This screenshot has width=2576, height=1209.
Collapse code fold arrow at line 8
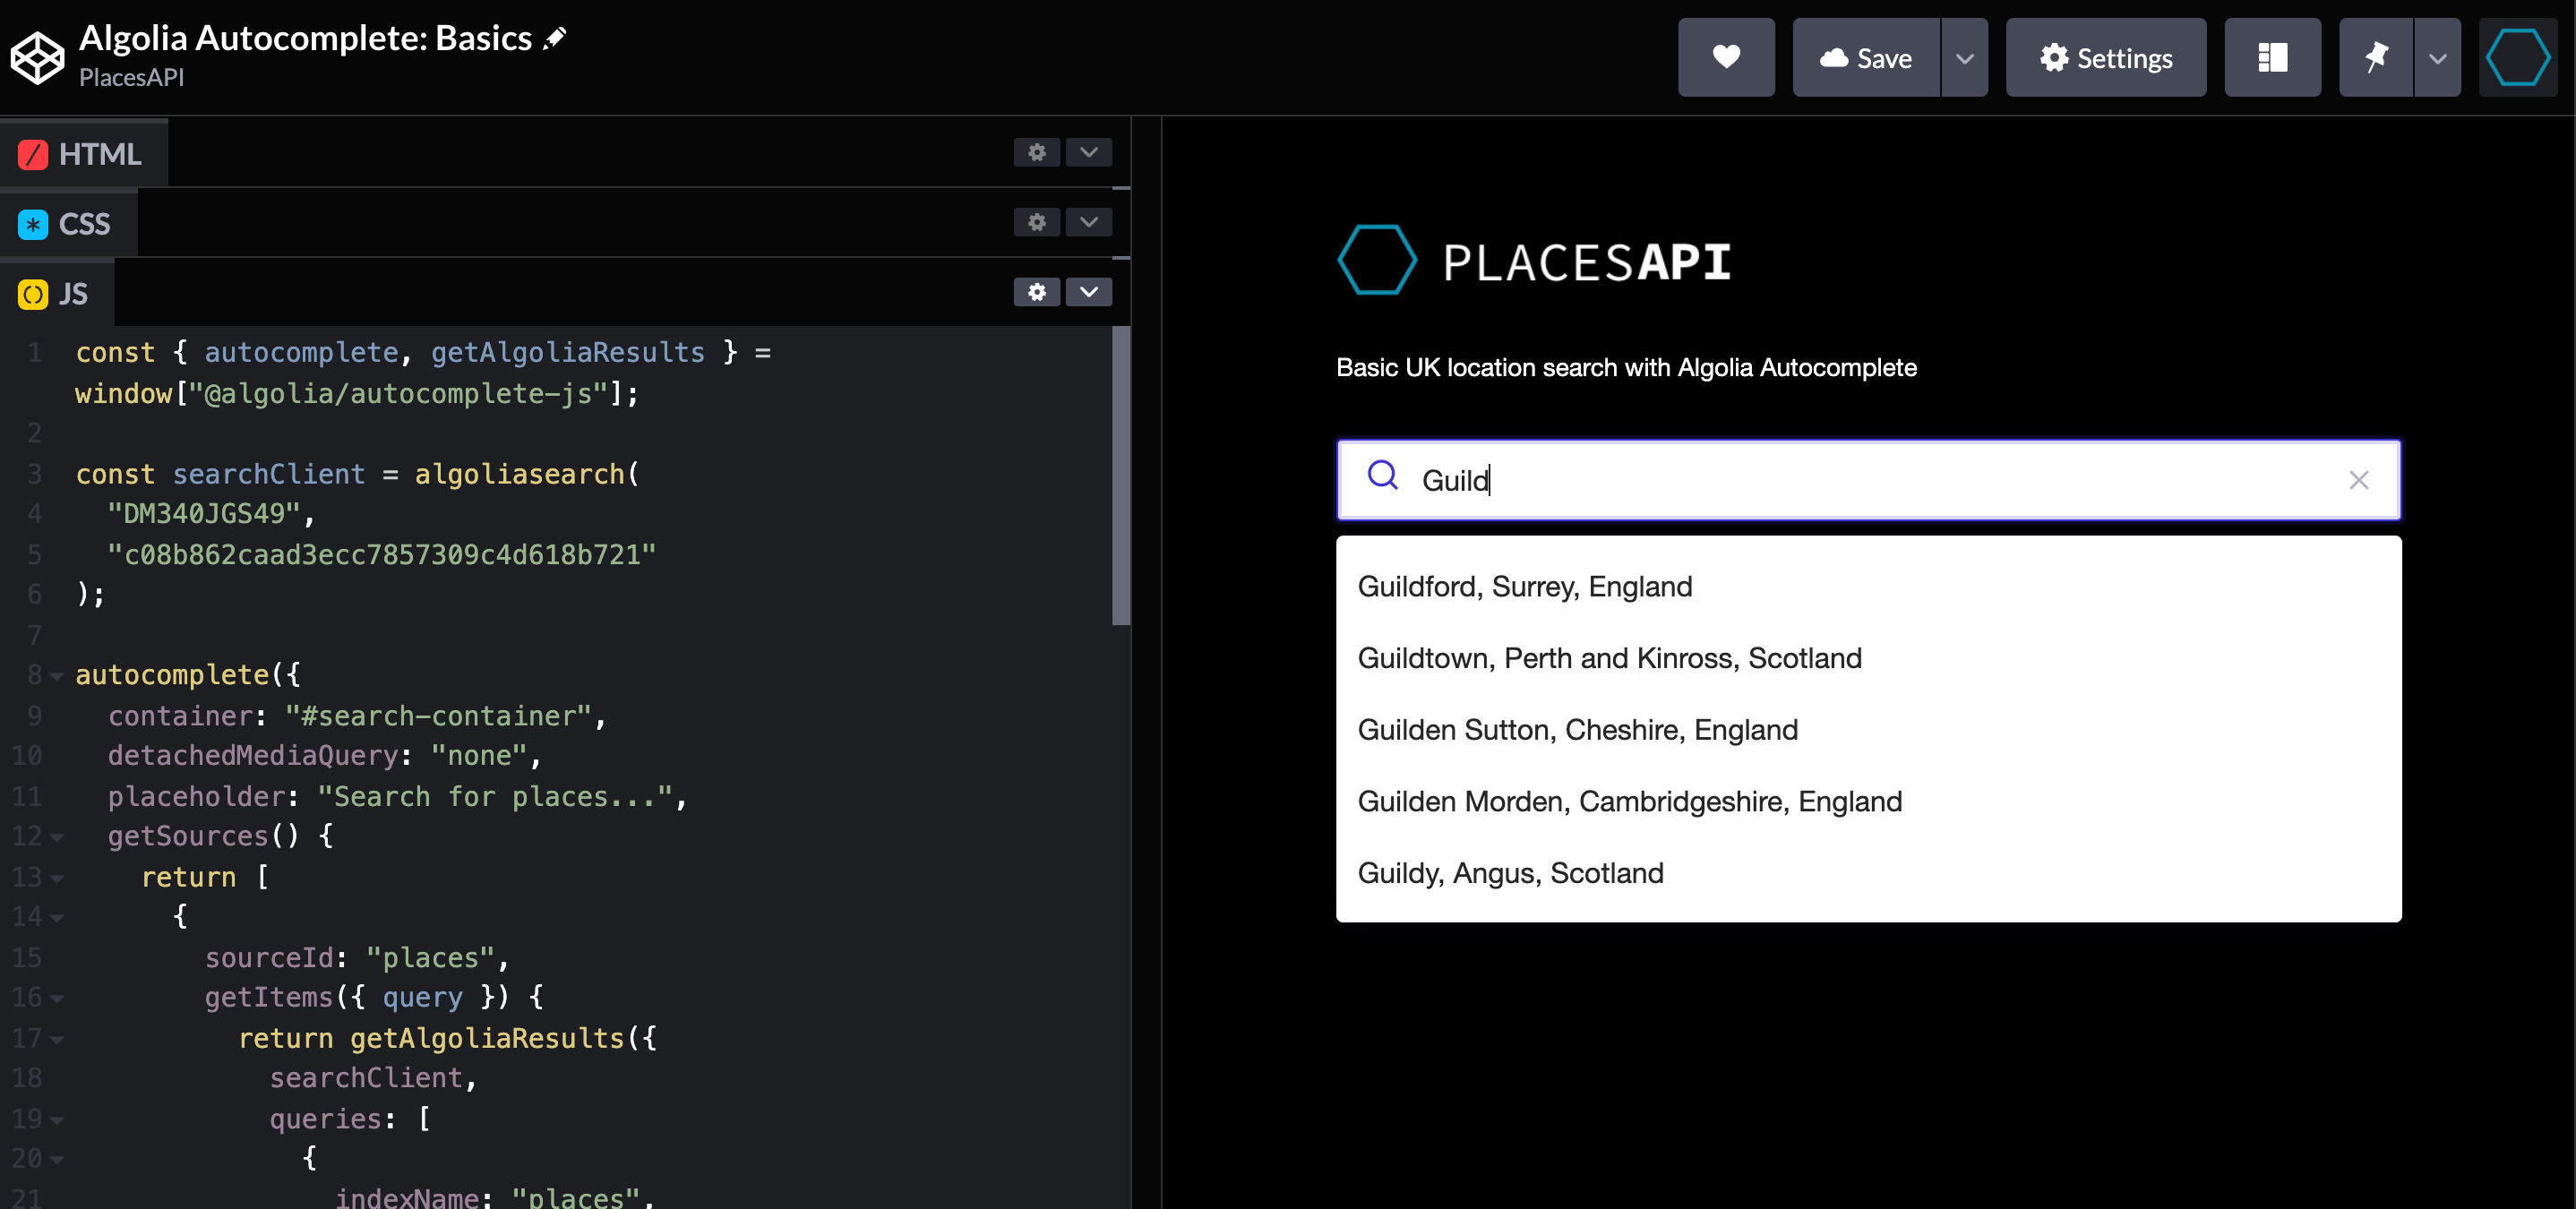[57, 677]
